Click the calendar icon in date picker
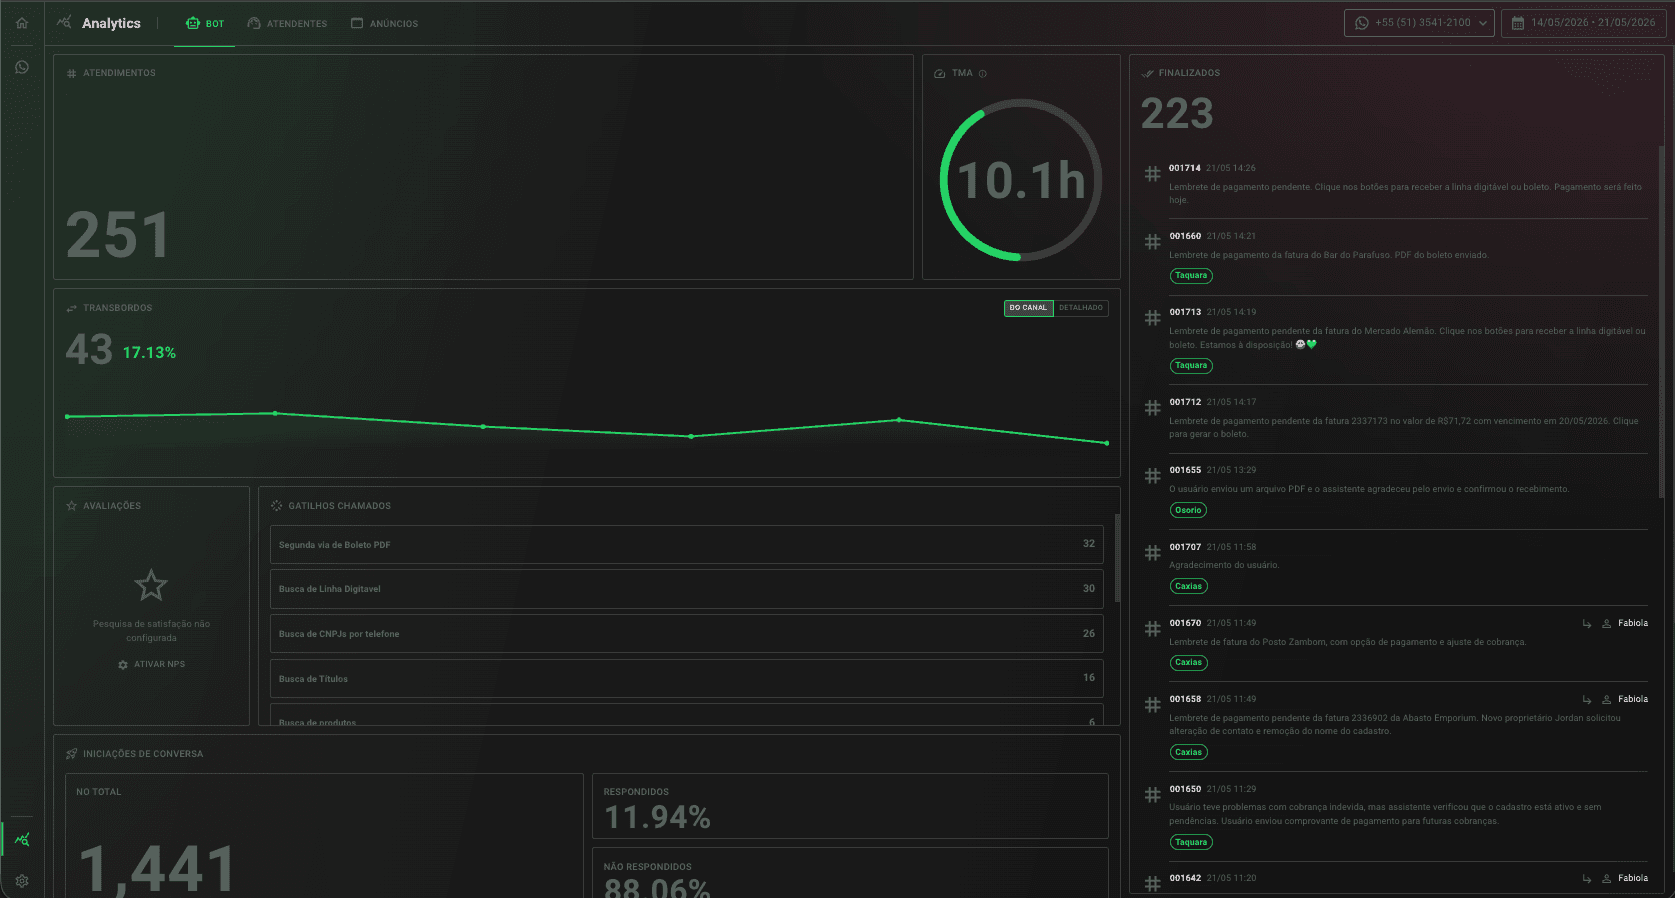Screen dimensions: 1675x898 (x=1518, y=23)
